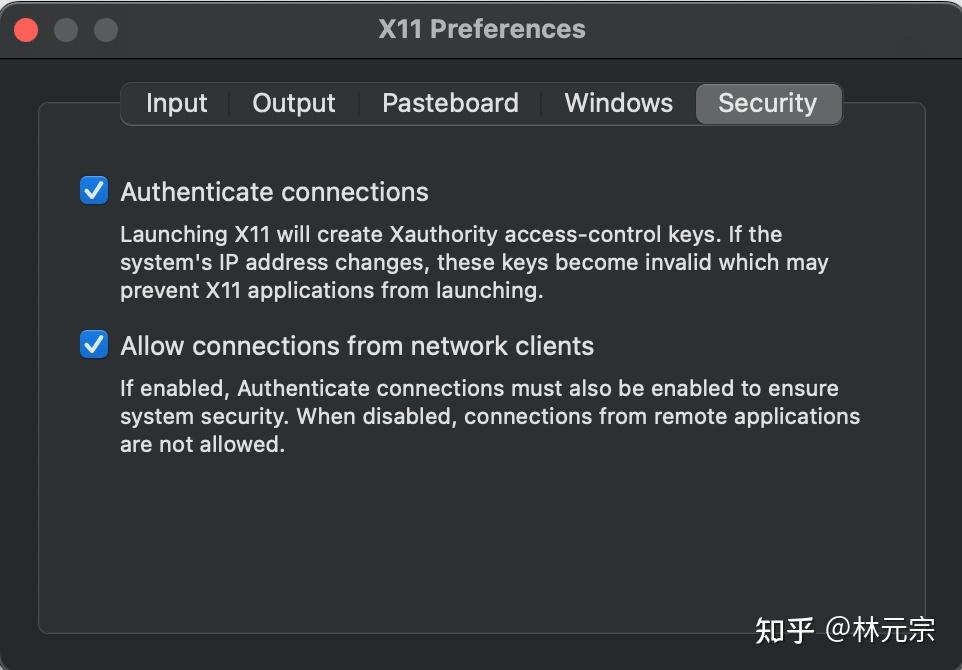962x670 pixels.
Task: Select the Security tab
Action: pos(768,103)
